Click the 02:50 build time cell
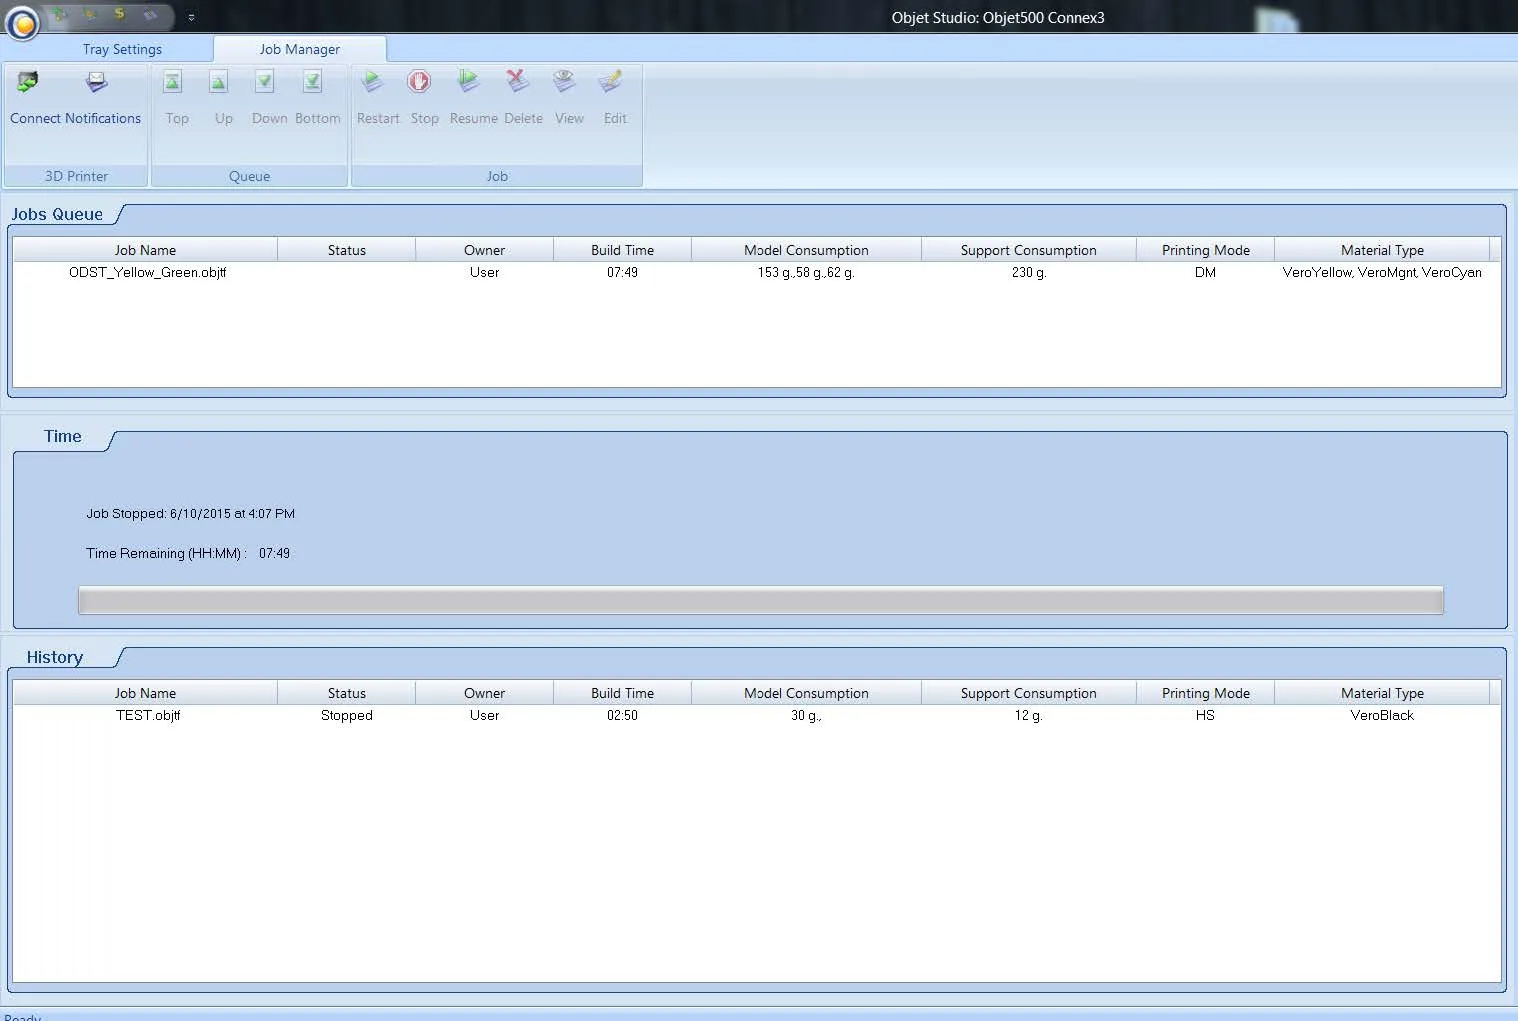Viewport: 1518px width, 1021px height. (x=622, y=715)
